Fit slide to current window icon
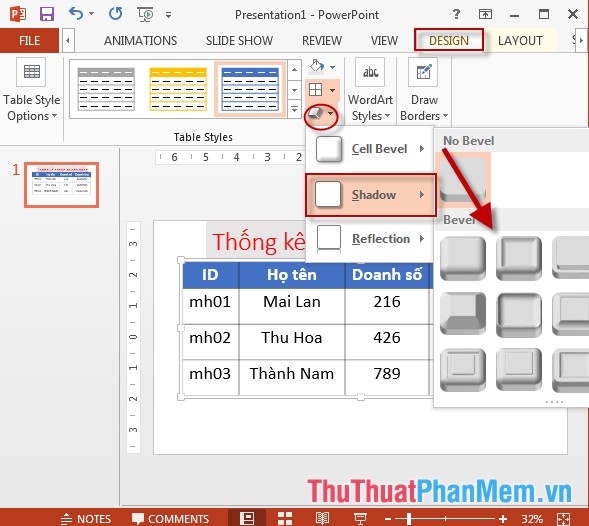 563,519
